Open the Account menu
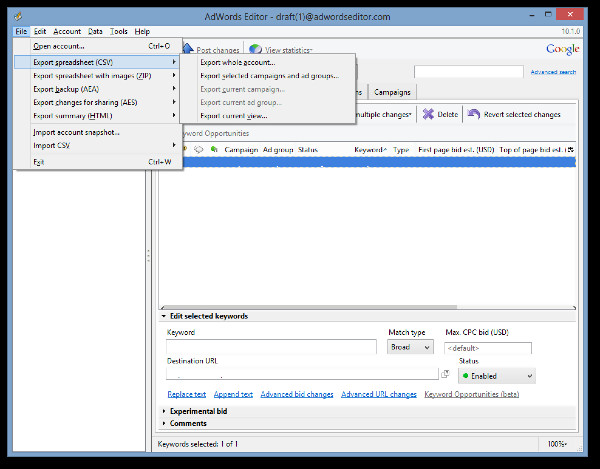Screen dimensions: 600x469 point(67,31)
